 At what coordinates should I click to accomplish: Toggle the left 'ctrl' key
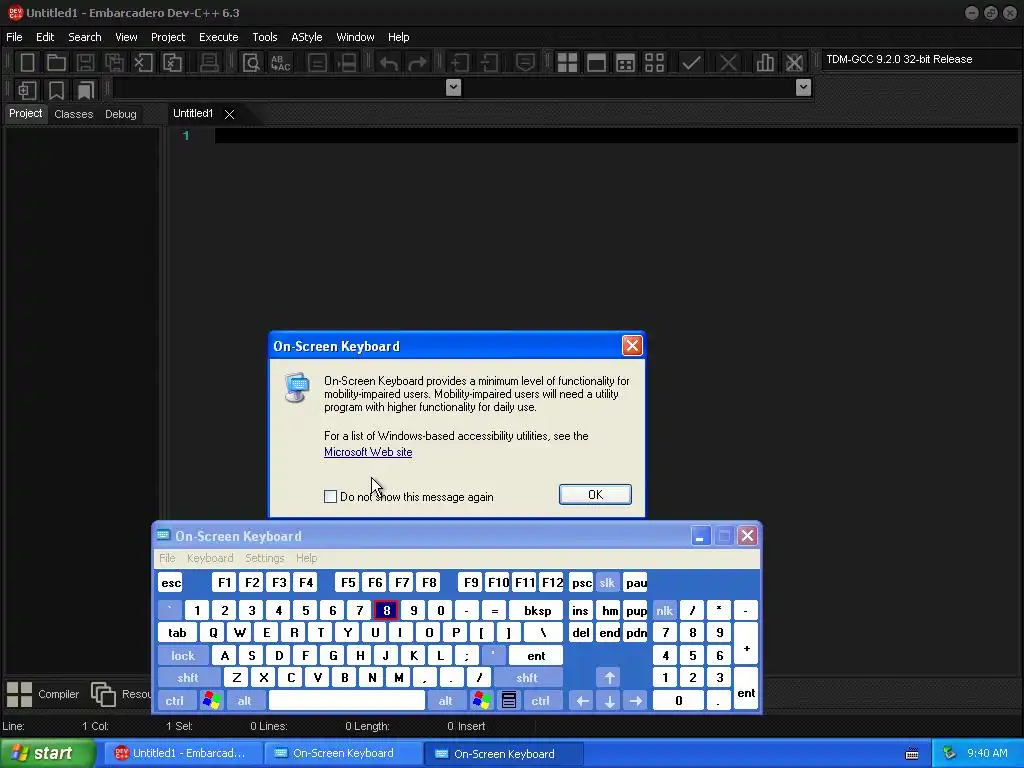pyautogui.click(x=174, y=700)
